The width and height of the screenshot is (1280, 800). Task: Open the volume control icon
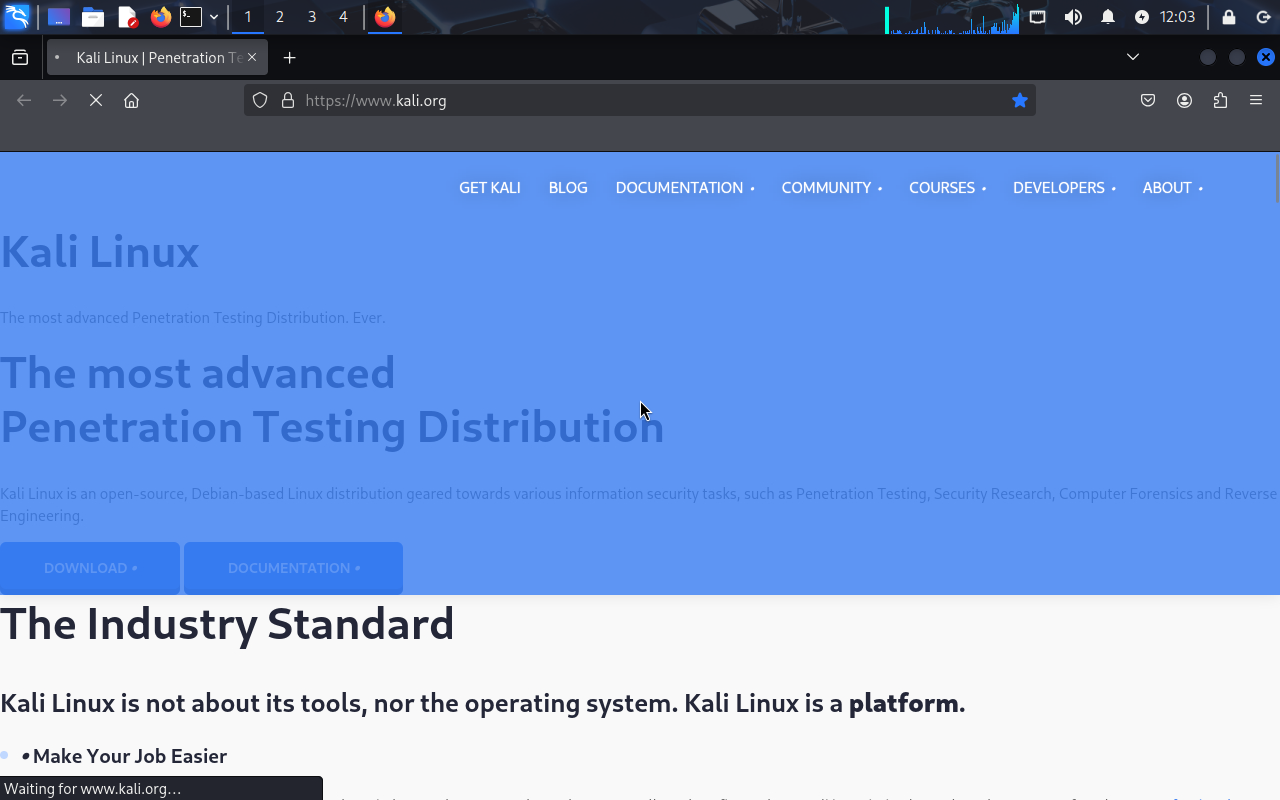(1073, 17)
